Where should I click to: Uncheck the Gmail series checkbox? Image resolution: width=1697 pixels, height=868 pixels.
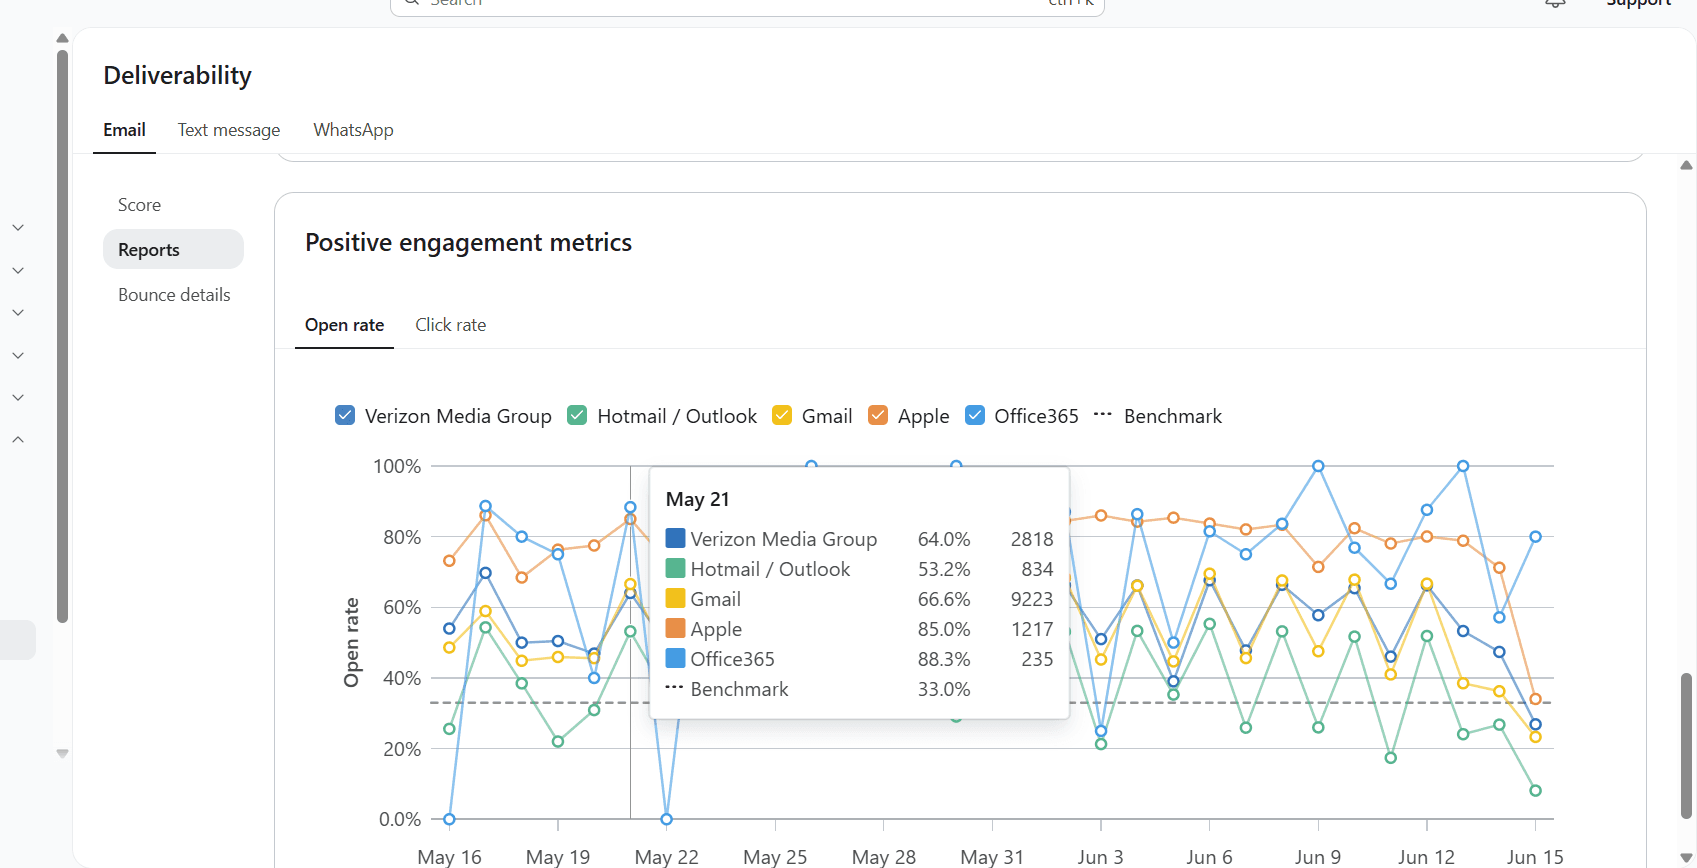(x=782, y=415)
